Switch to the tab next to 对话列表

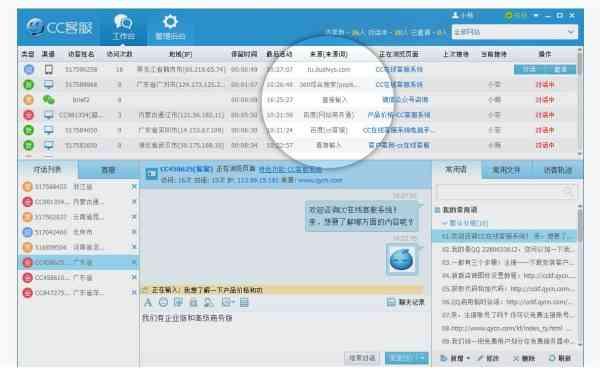point(108,170)
